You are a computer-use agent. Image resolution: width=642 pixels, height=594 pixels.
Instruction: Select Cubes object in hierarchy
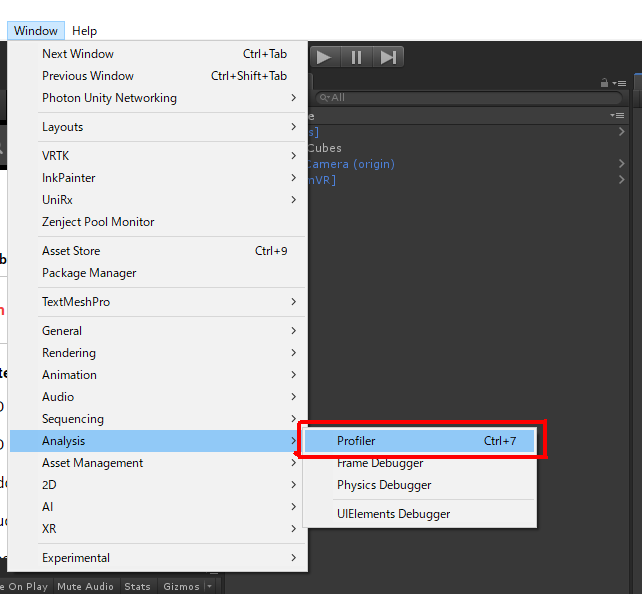(325, 148)
